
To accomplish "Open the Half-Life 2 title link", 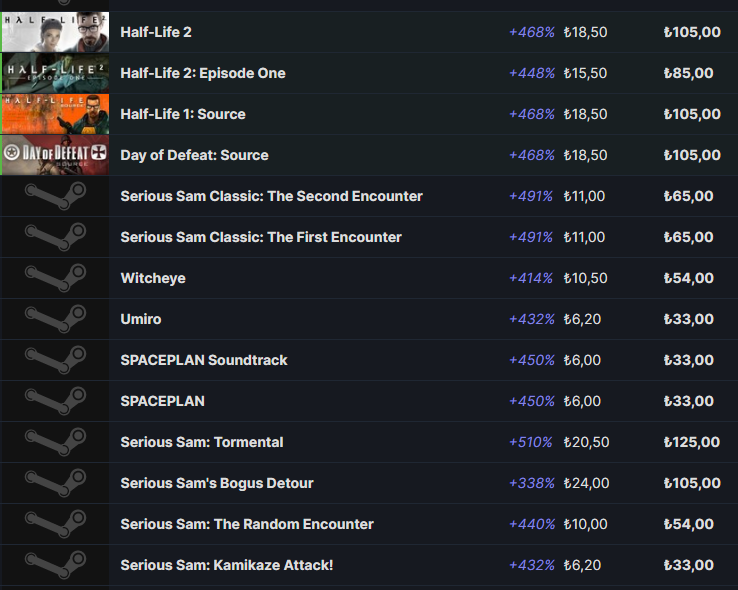I will [x=156, y=32].
